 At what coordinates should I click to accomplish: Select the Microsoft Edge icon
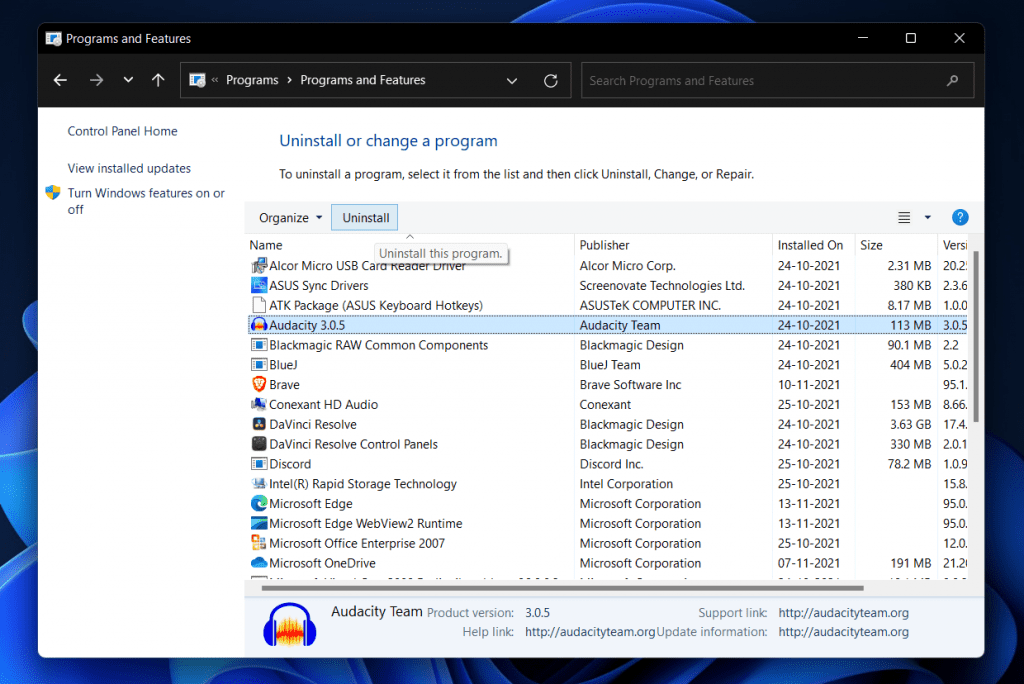tap(261, 503)
